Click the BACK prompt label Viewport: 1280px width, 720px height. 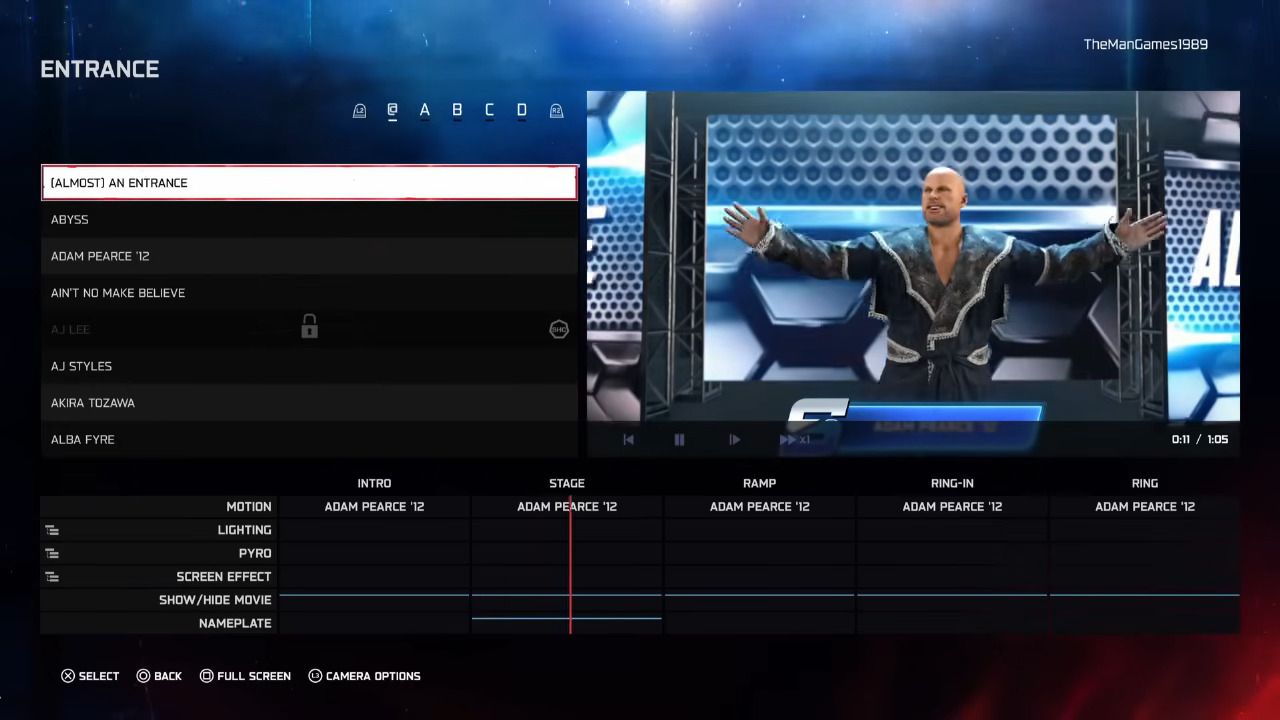168,676
